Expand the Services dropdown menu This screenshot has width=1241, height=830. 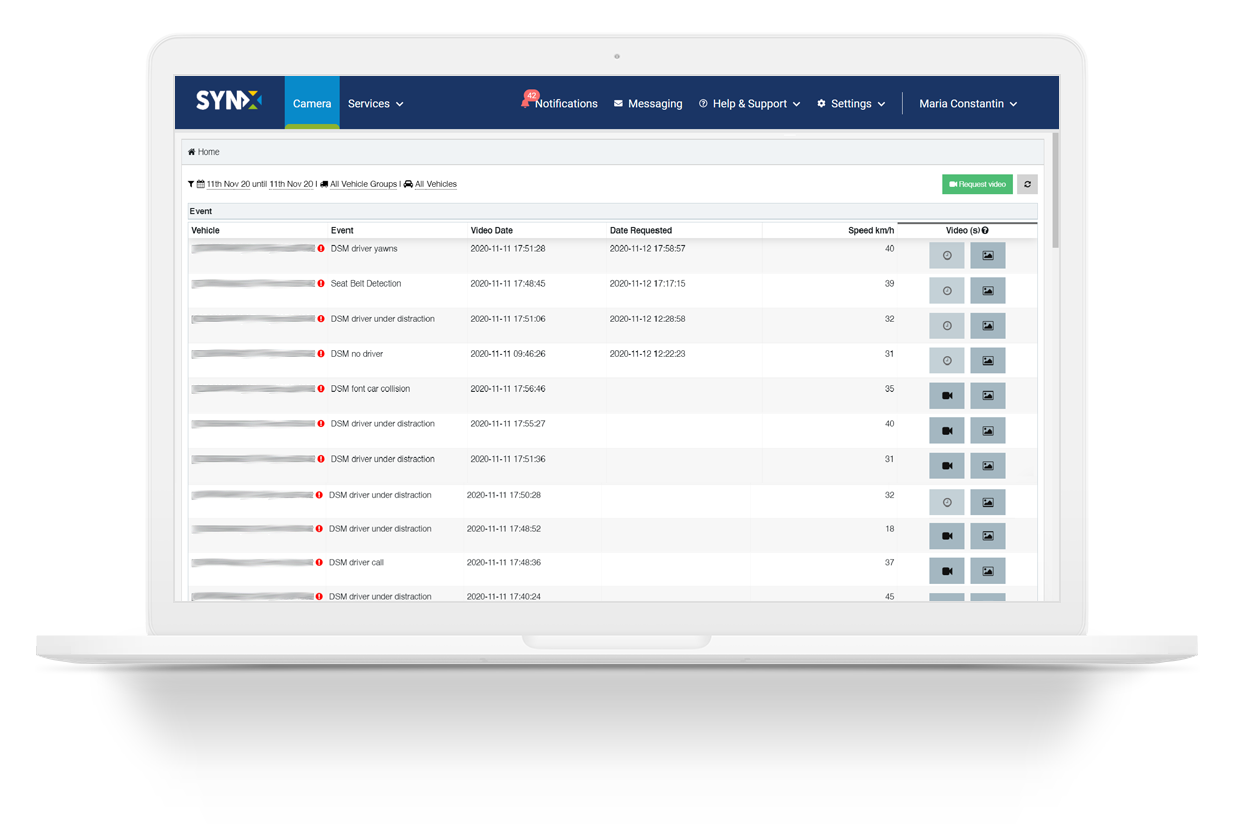375,104
